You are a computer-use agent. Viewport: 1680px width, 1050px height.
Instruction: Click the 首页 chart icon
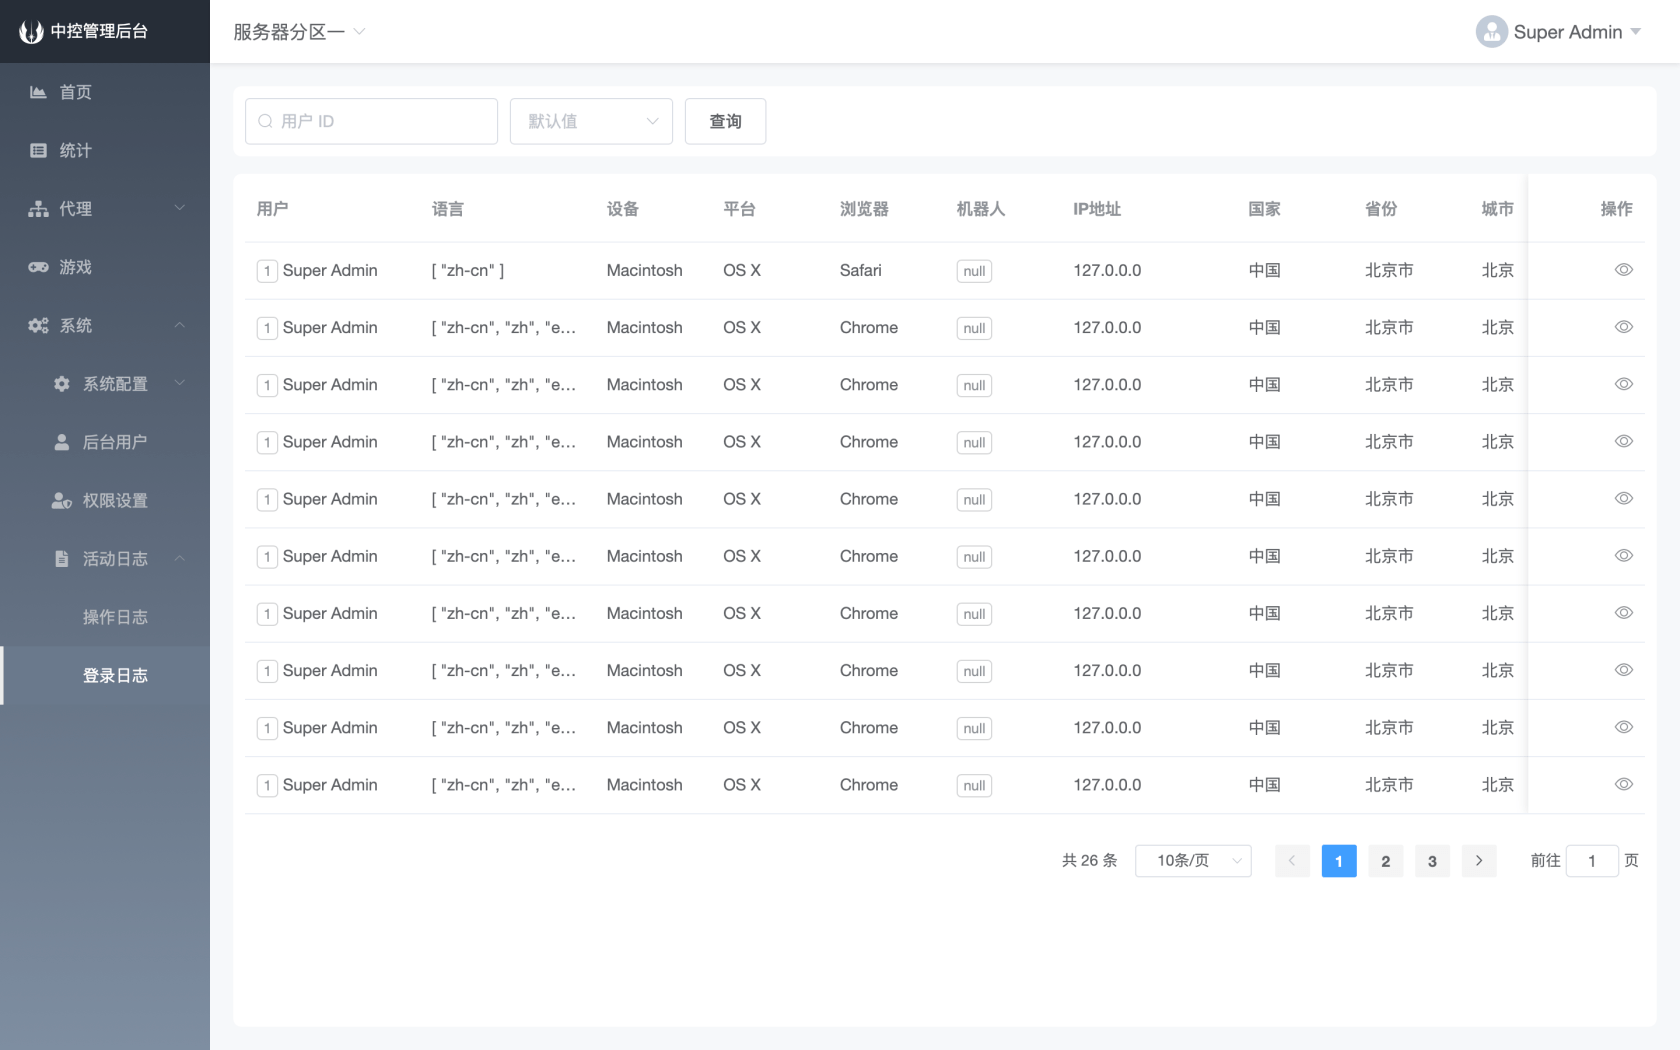coord(38,92)
